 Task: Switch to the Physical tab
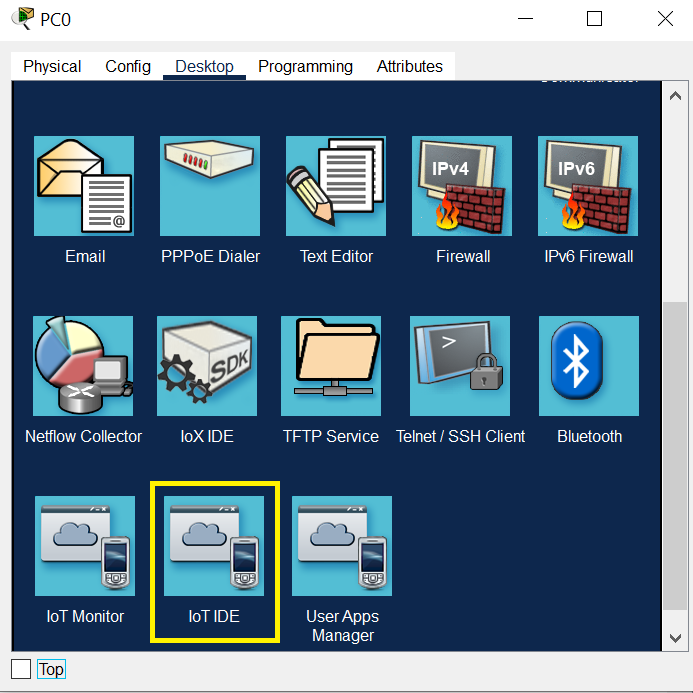pos(52,66)
